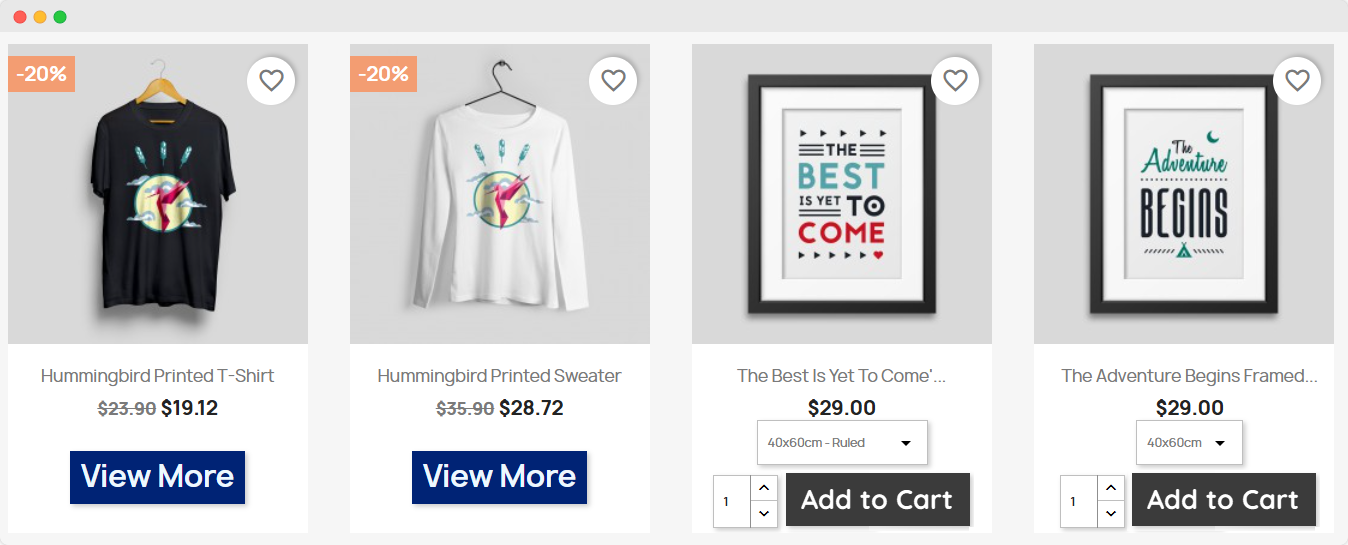Decrease quantity for Adventure Begins poster
This screenshot has height=545, width=1348.
(1110, 513)
